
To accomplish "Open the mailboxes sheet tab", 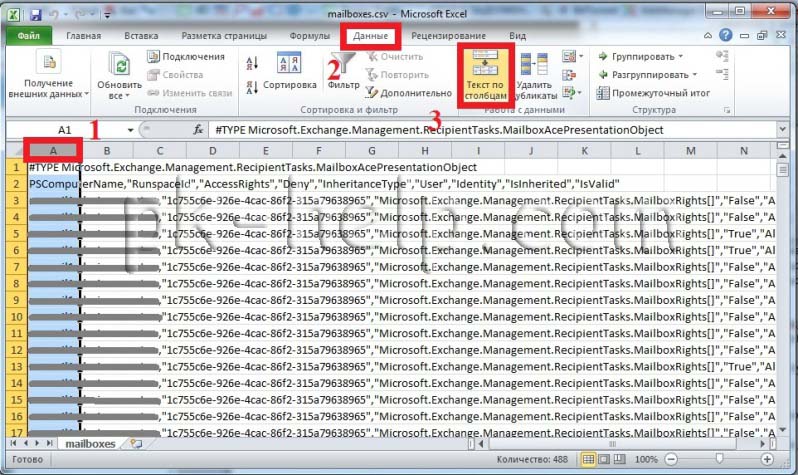I will click(x=90, y=444).
